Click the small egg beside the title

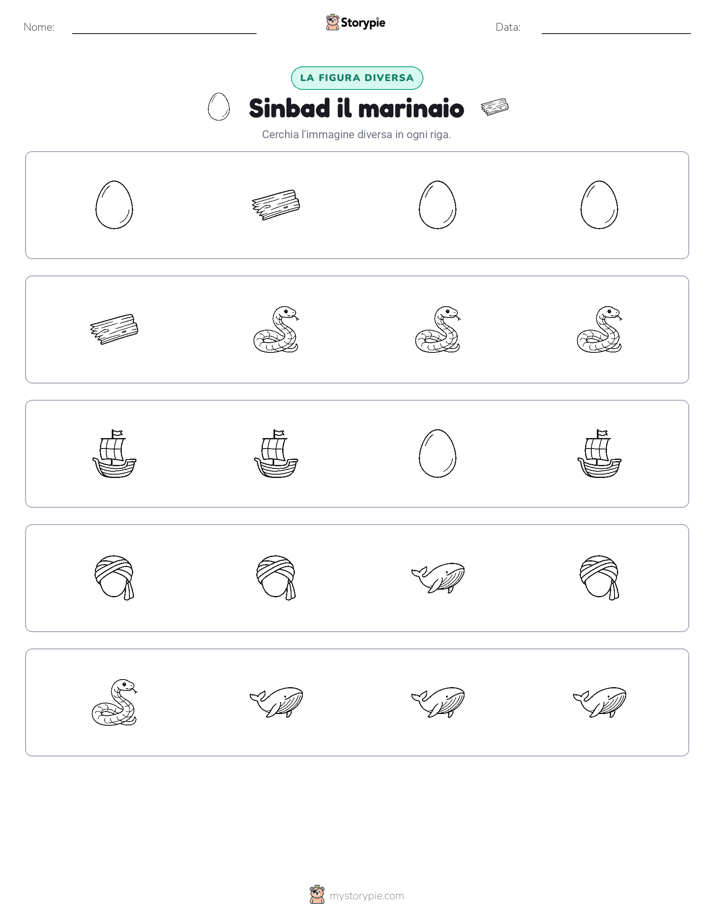point(219,107)
